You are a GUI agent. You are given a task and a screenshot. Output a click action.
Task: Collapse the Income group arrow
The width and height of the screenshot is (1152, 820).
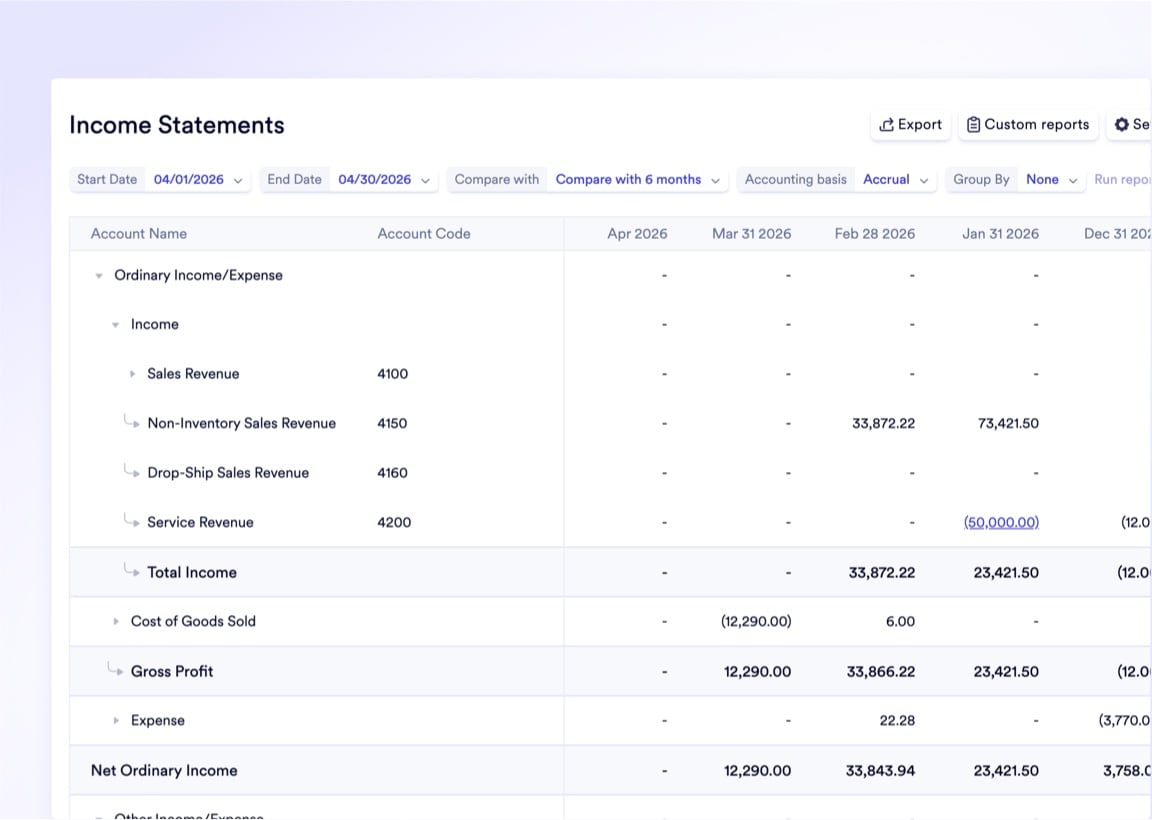[x=115, y=325]
